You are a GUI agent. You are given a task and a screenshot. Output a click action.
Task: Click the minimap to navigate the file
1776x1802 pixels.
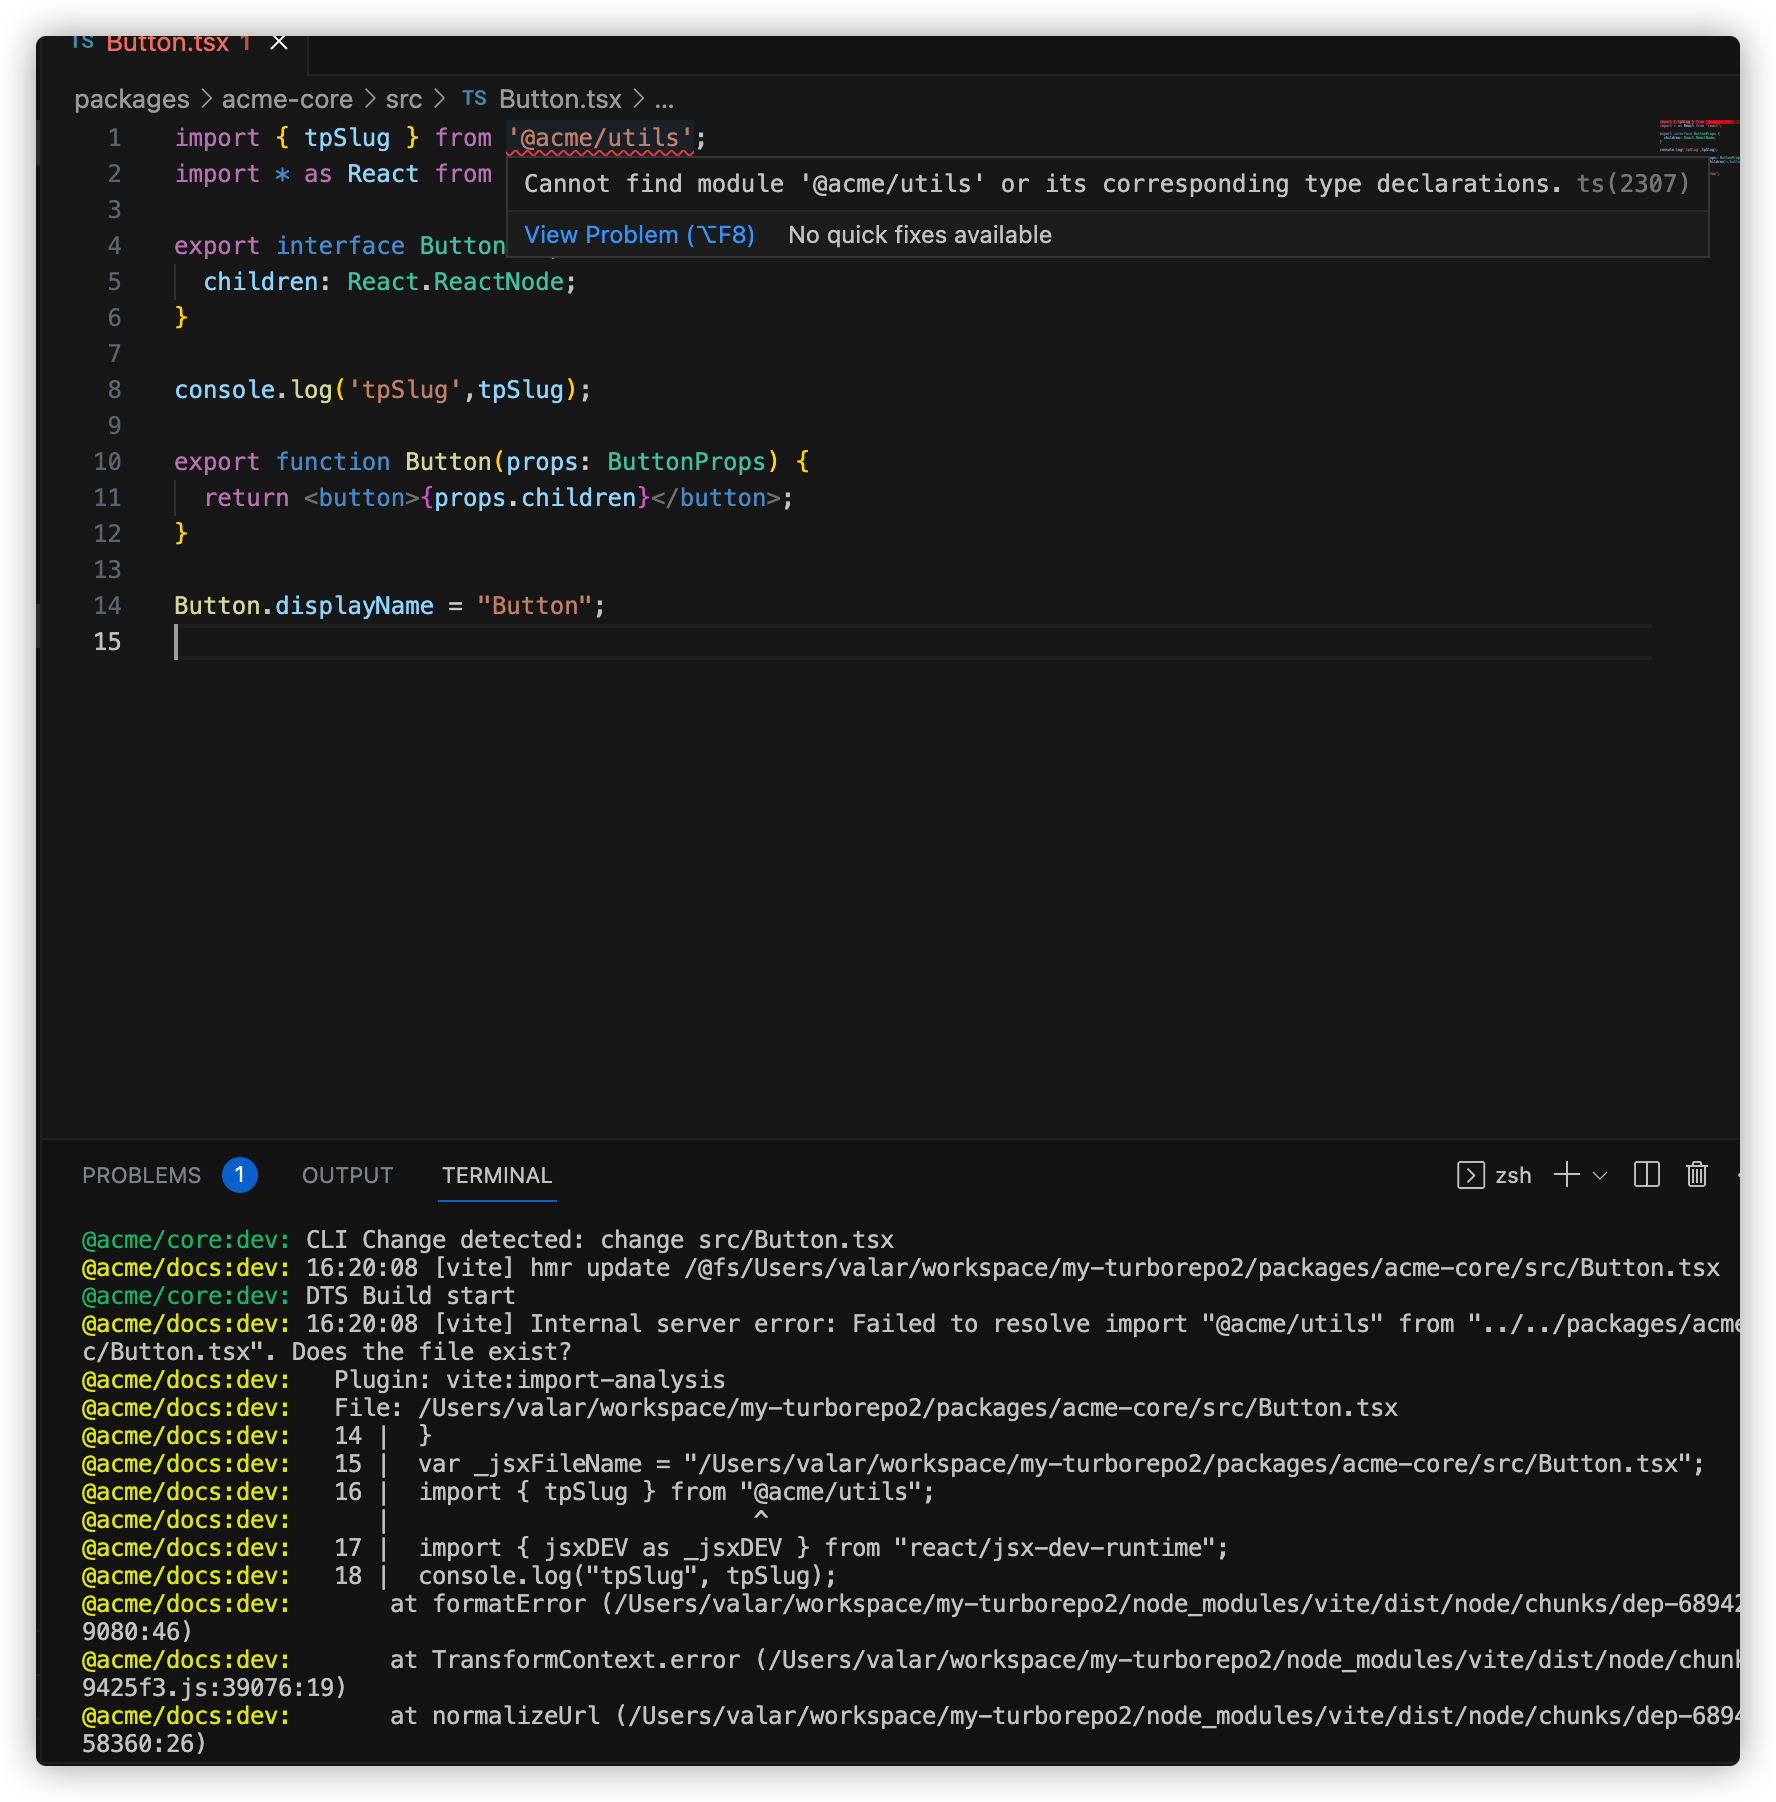[1695, 140]
